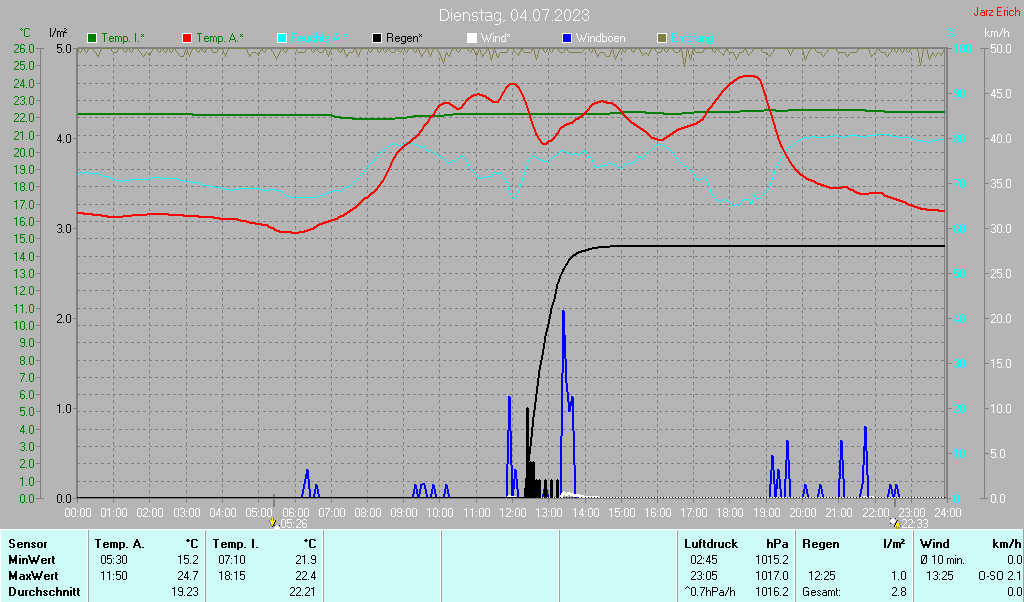Select the cyan Feuchte A. legend swatch
The height and width of the screenshot is (602, 1024).
[x=282, y=39]
